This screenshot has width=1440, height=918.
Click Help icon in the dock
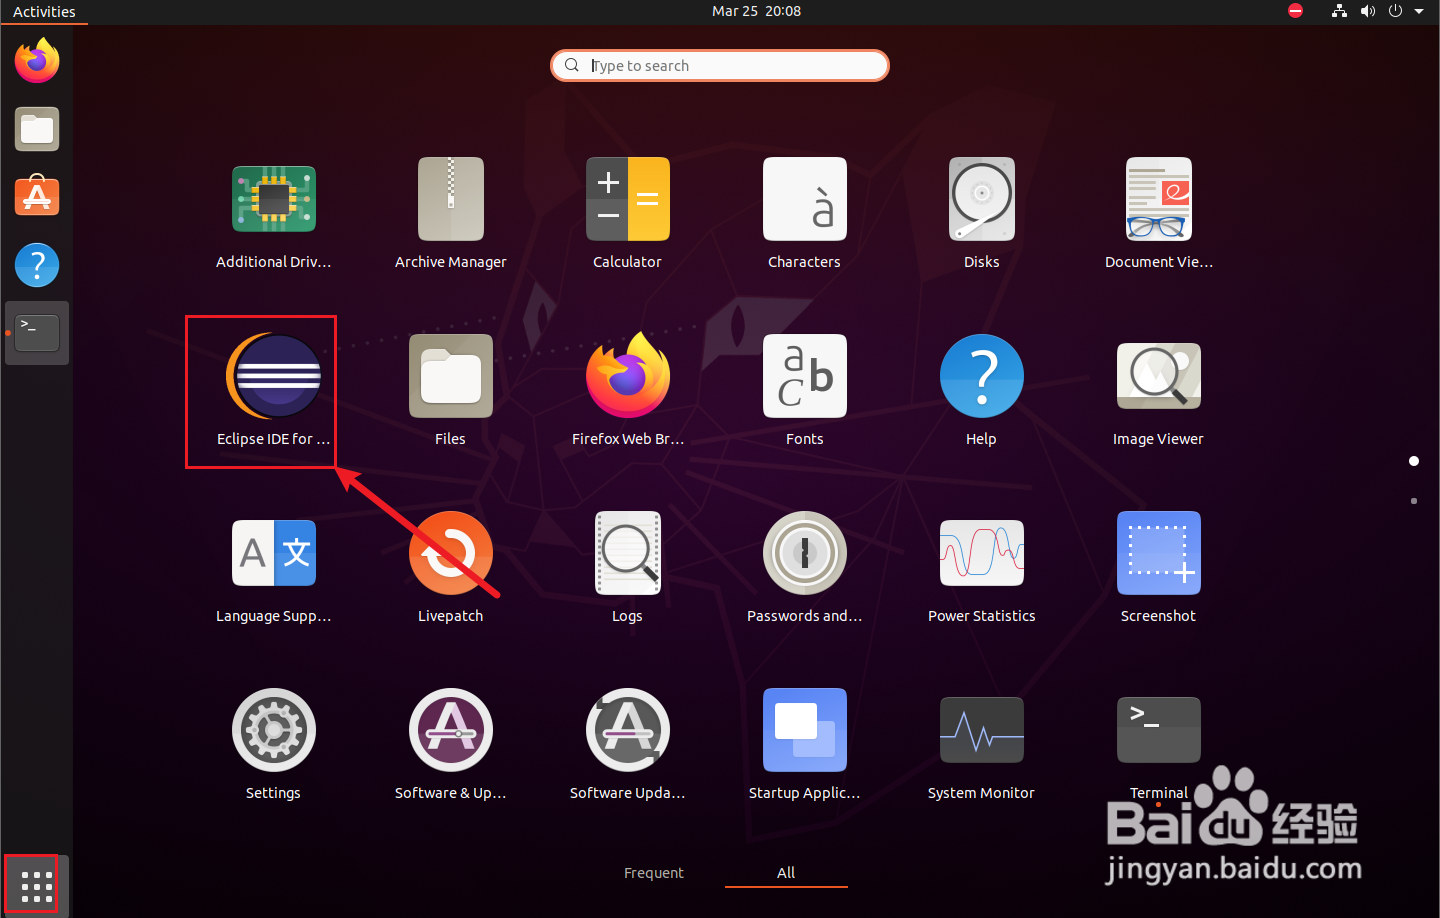(x=37, y=265)
